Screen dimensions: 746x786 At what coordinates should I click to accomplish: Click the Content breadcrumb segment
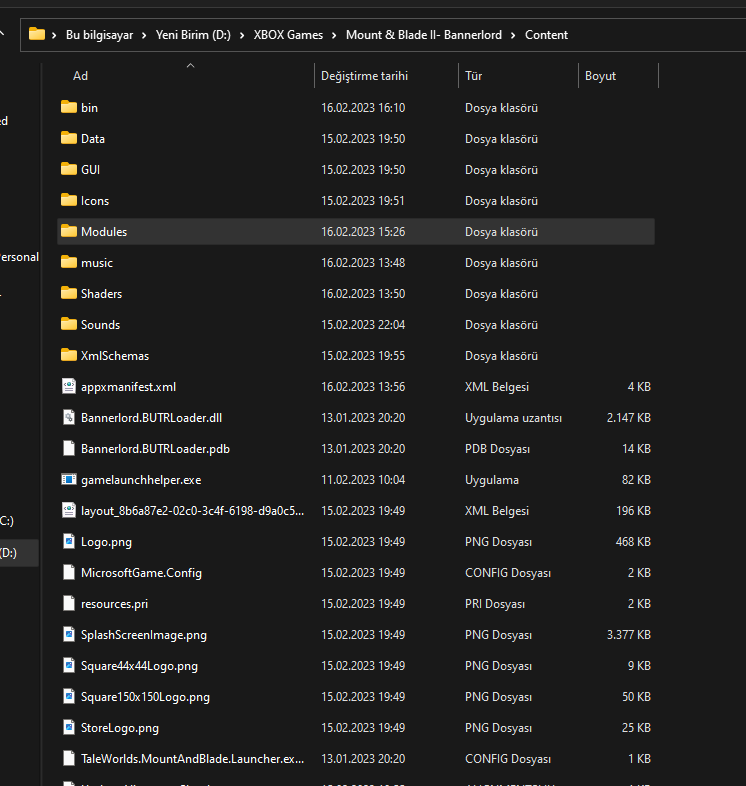546,35
